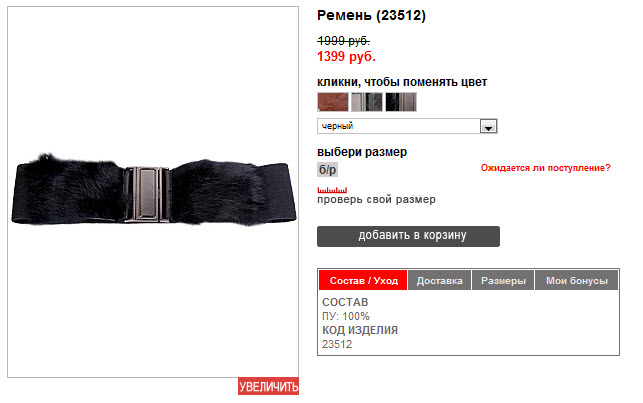Open the черный color select field
This screenshot has height=403, width=643.
point(407,126)
